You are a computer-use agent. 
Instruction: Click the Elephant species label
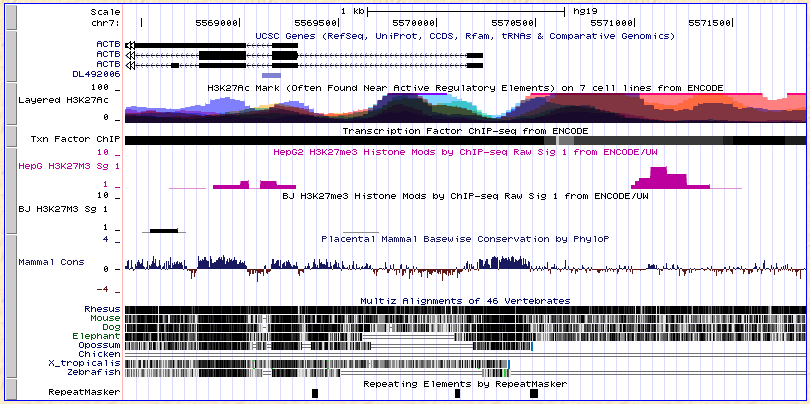[x=96, y=336]
